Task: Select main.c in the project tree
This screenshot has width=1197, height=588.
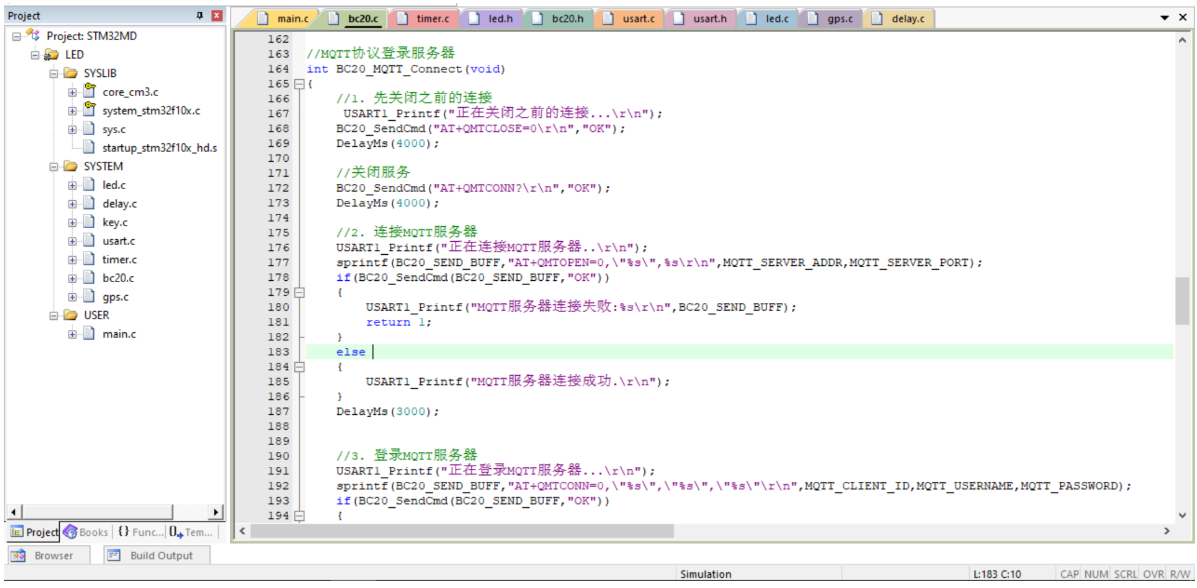Action: (x=119, y=334)
